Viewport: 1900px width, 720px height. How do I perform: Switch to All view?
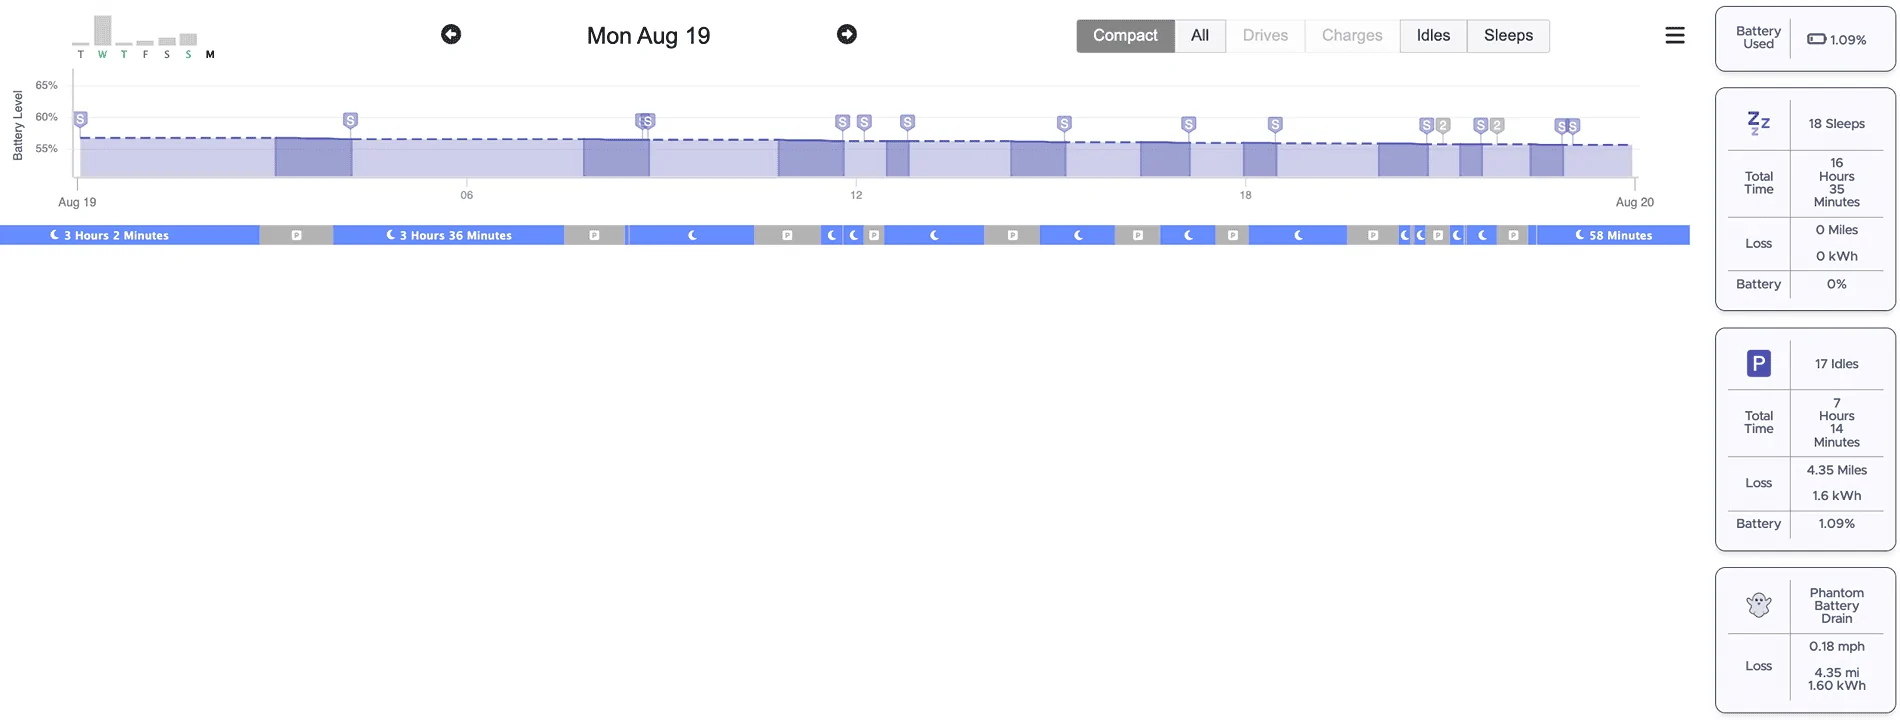1200,36
